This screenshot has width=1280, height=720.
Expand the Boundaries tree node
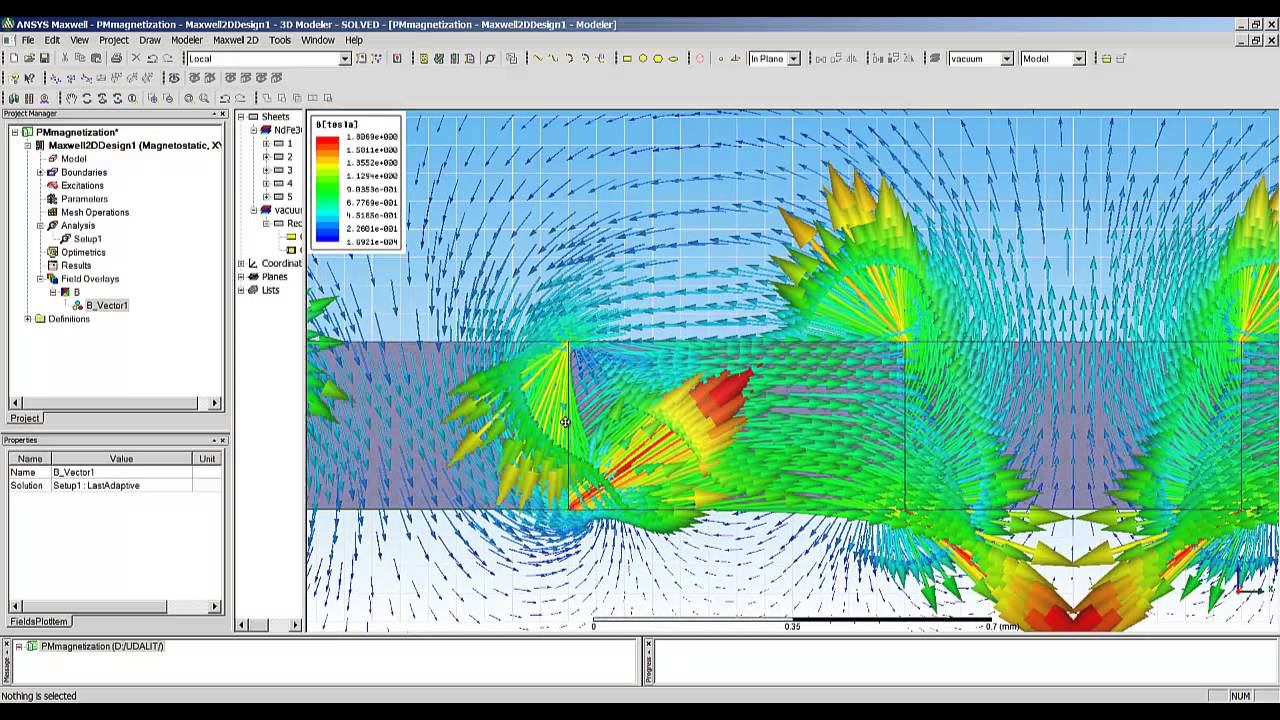pos(40,172)
